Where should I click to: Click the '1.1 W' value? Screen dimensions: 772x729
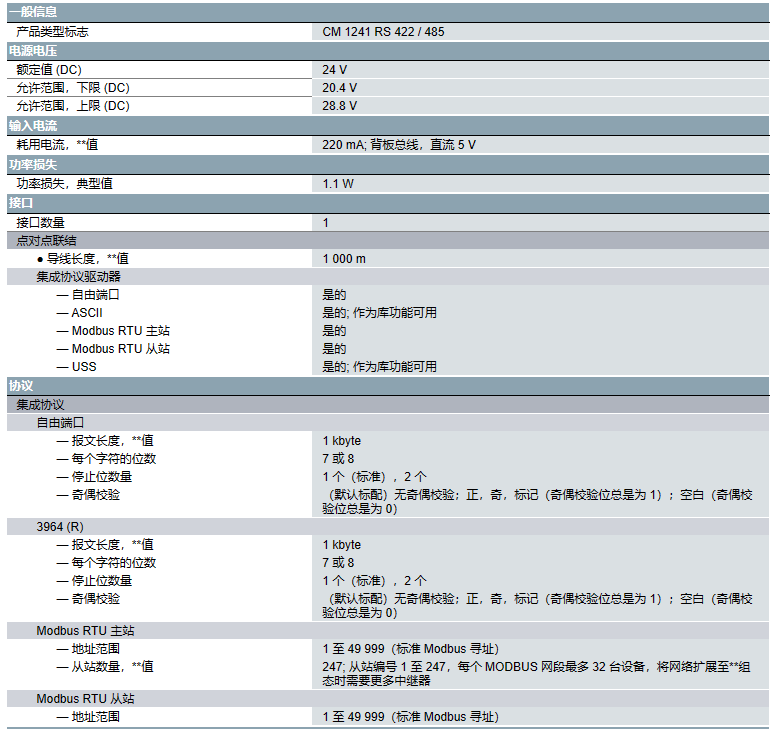(338, 184)
